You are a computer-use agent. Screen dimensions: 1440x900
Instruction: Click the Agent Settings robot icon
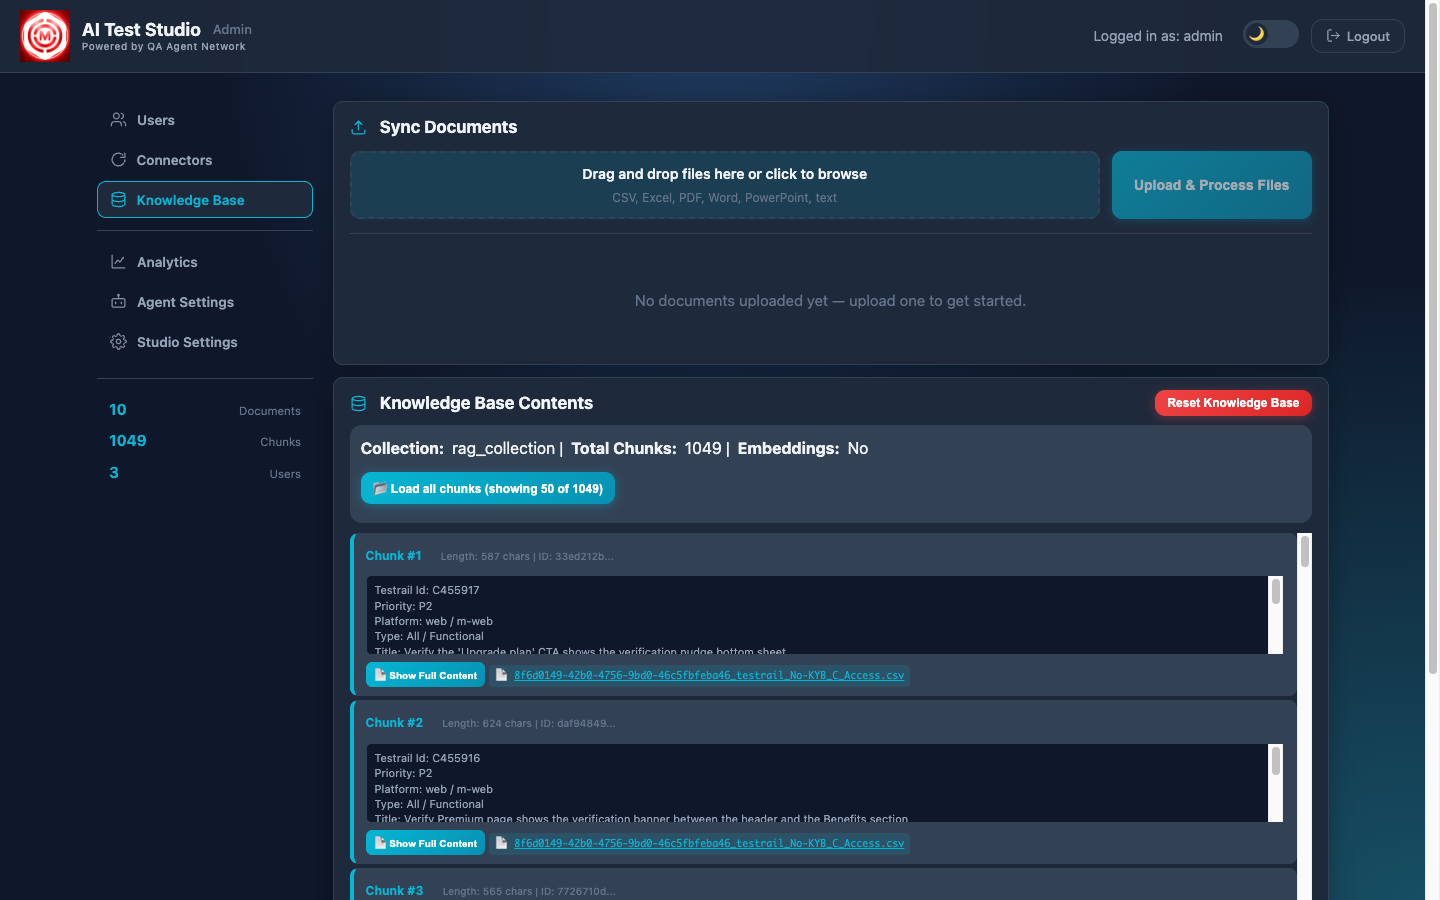click(x=118, y=302)
